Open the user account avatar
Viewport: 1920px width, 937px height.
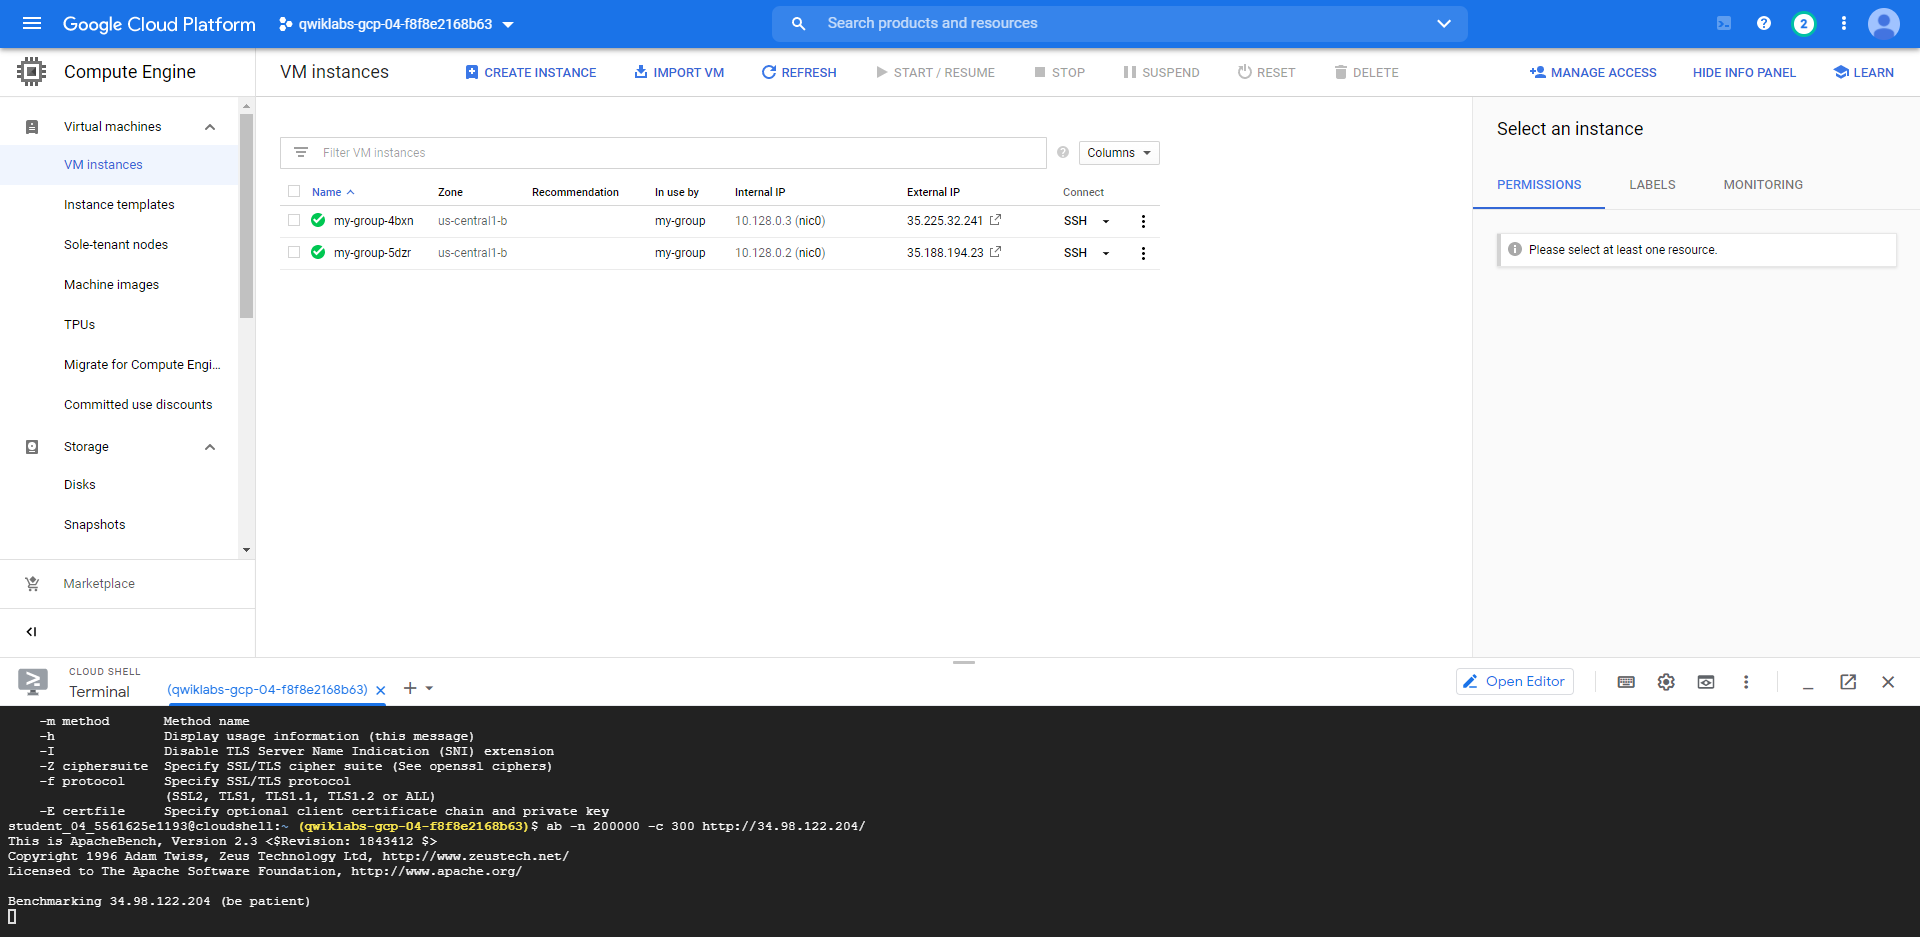(1884, 23)
